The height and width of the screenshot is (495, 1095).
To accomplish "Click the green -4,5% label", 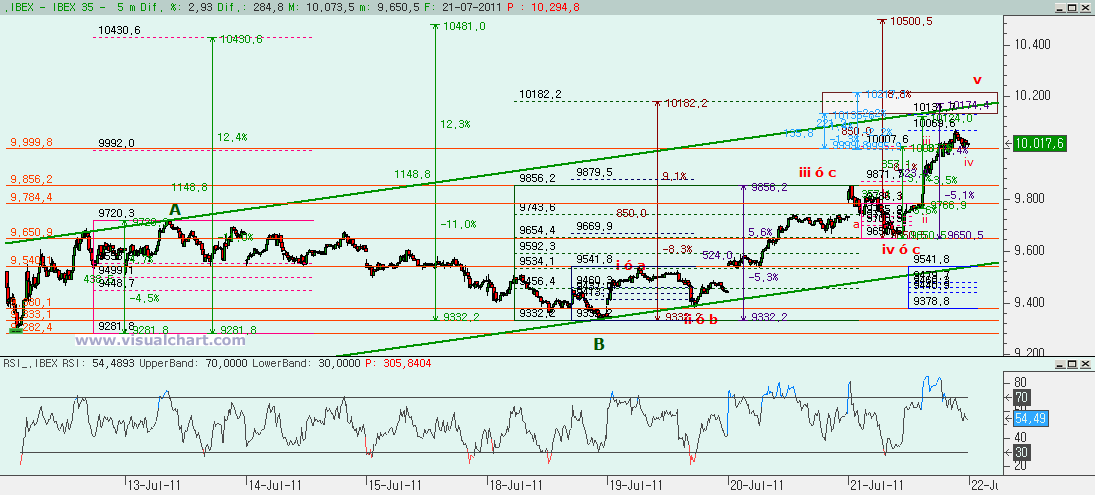I will pos(145,297).
